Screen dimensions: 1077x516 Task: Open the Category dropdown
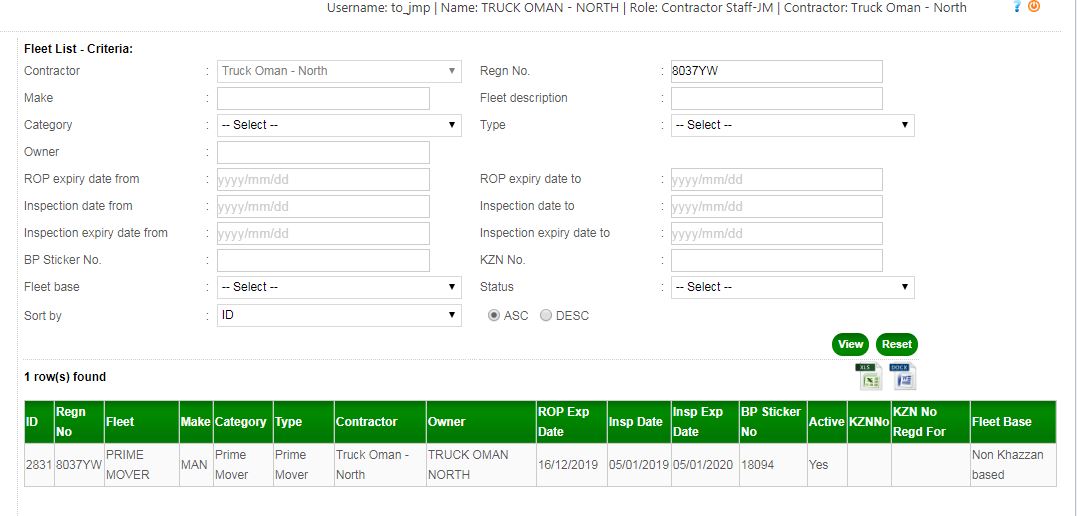(339, 125)
